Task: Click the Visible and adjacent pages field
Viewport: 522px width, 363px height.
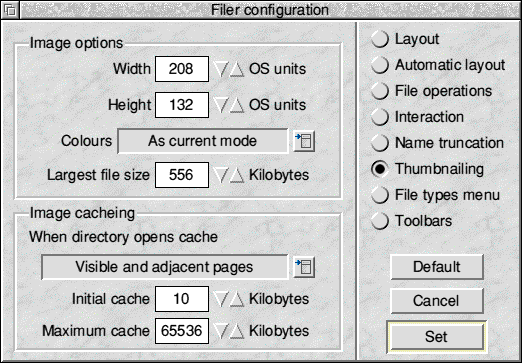Action: [165, 267]
